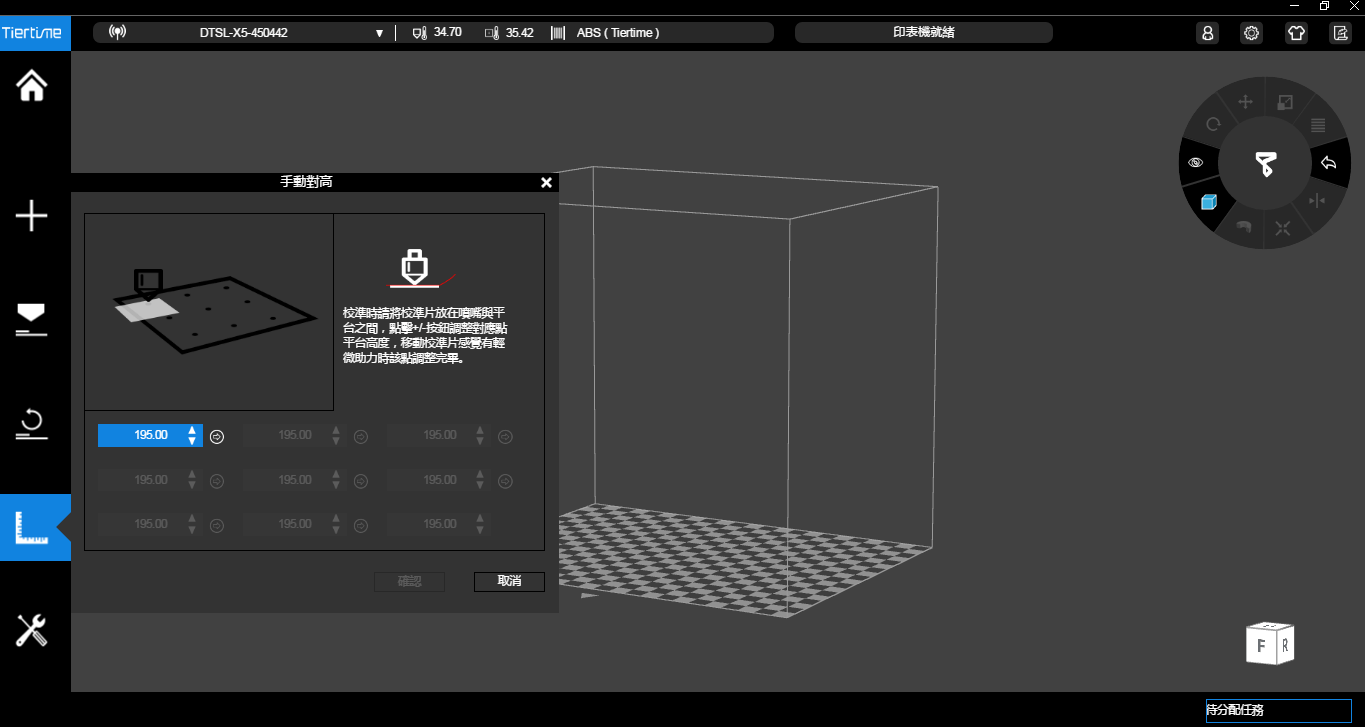The height and width of the screenshot is (727, 1365).
Task: Click the plus Add model icon
Action: coord(32,215)
